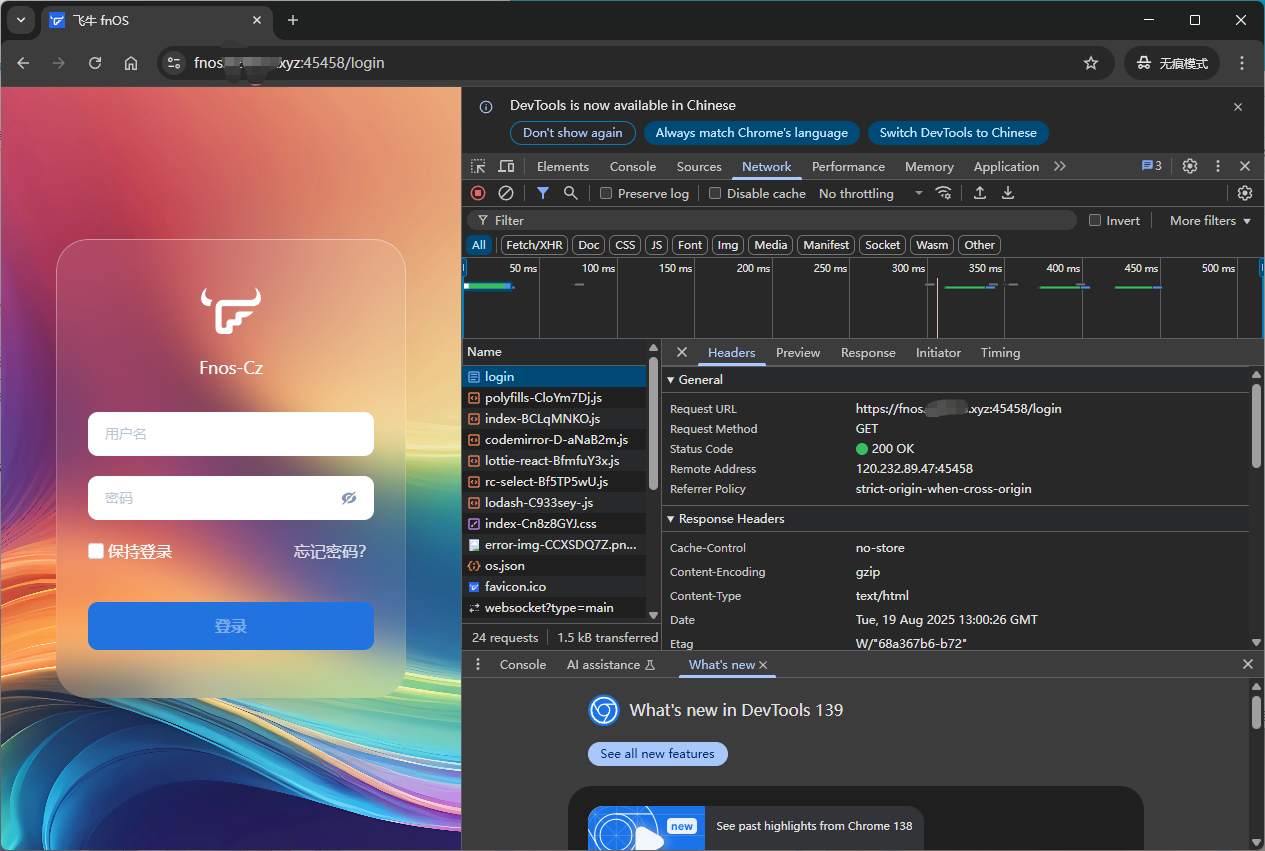1265x851 pixels.
Task: Select os.json in the request list
Action: point(554,566)
